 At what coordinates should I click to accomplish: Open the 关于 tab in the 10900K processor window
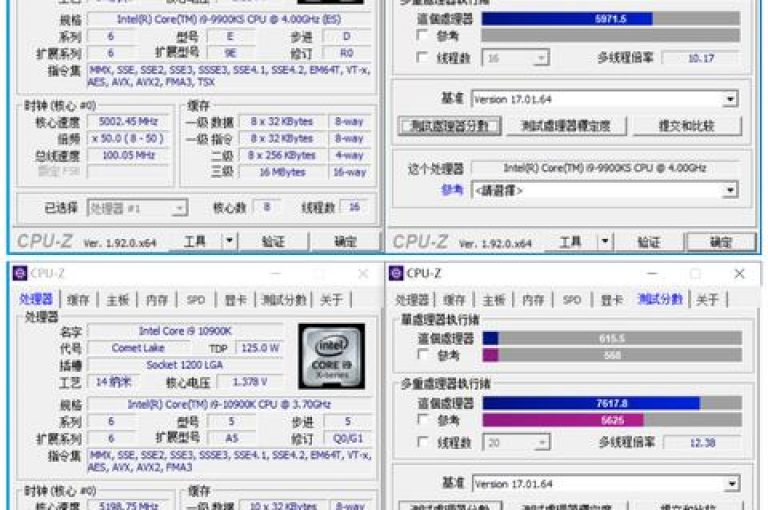coord(331,299)
